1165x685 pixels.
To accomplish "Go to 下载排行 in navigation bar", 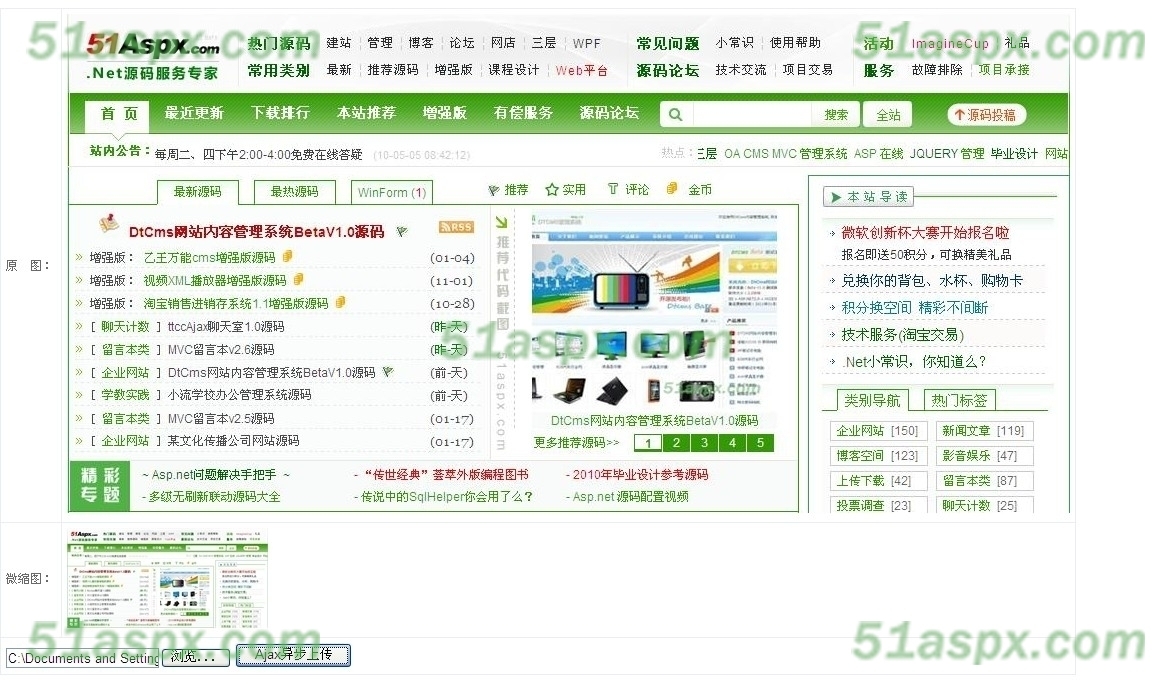I will [x=280, y=113].
